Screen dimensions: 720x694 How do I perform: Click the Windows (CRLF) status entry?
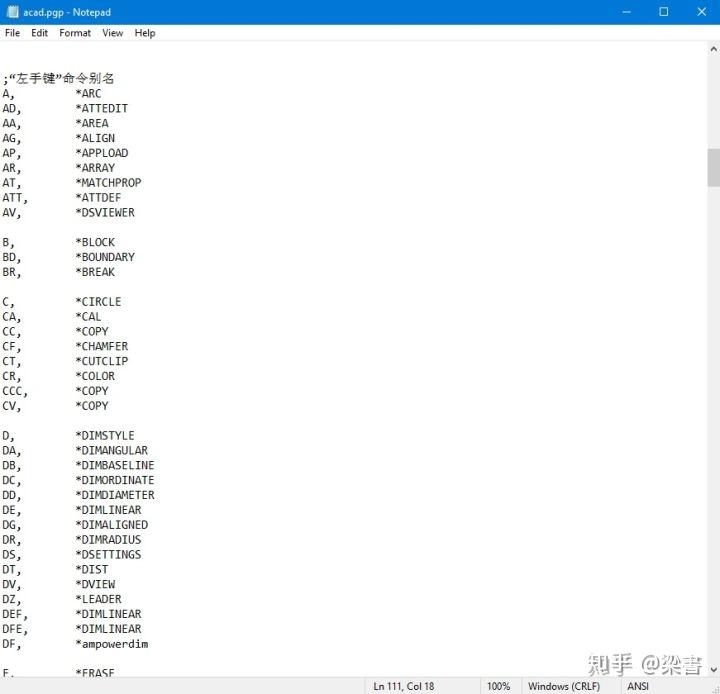click(564, 686)
